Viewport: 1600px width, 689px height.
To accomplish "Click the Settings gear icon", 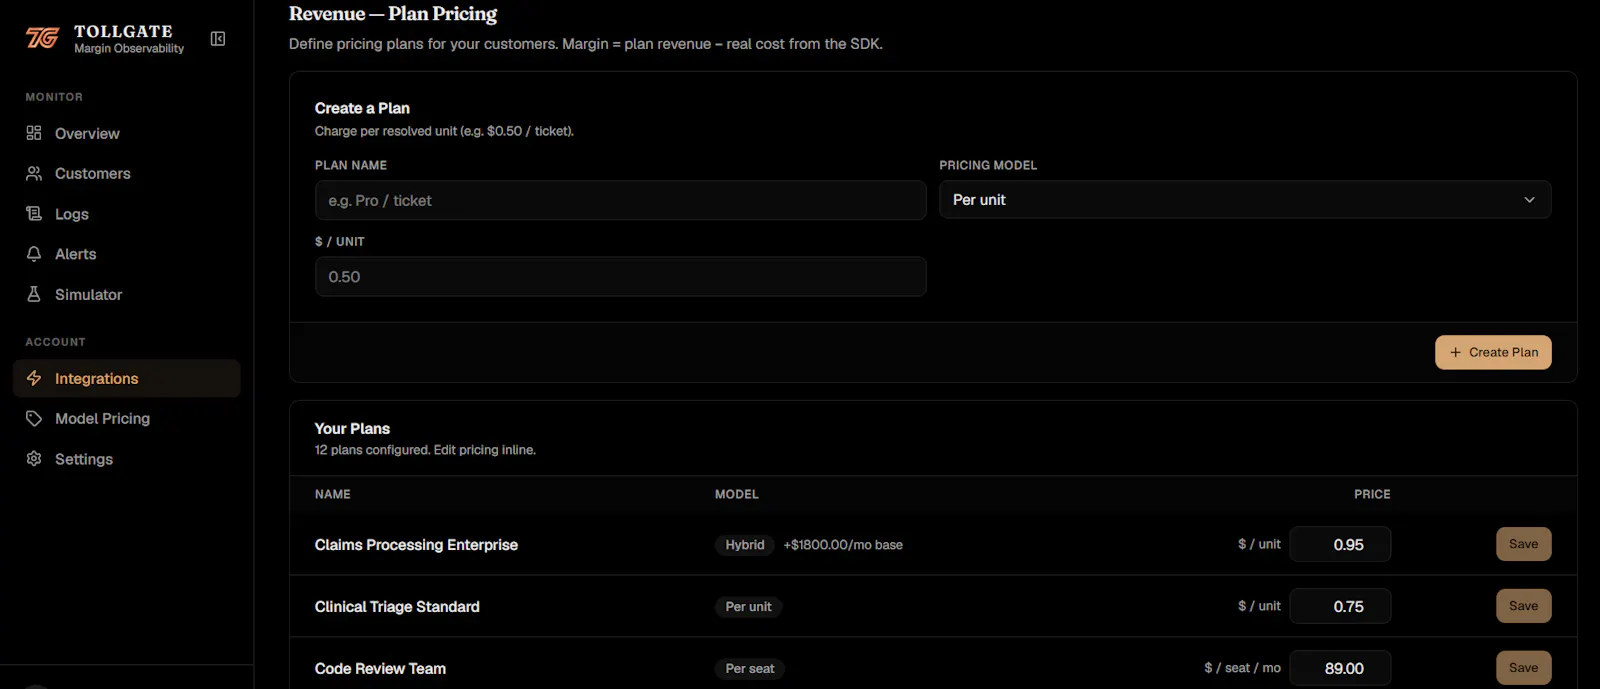I will pos(34,458).
